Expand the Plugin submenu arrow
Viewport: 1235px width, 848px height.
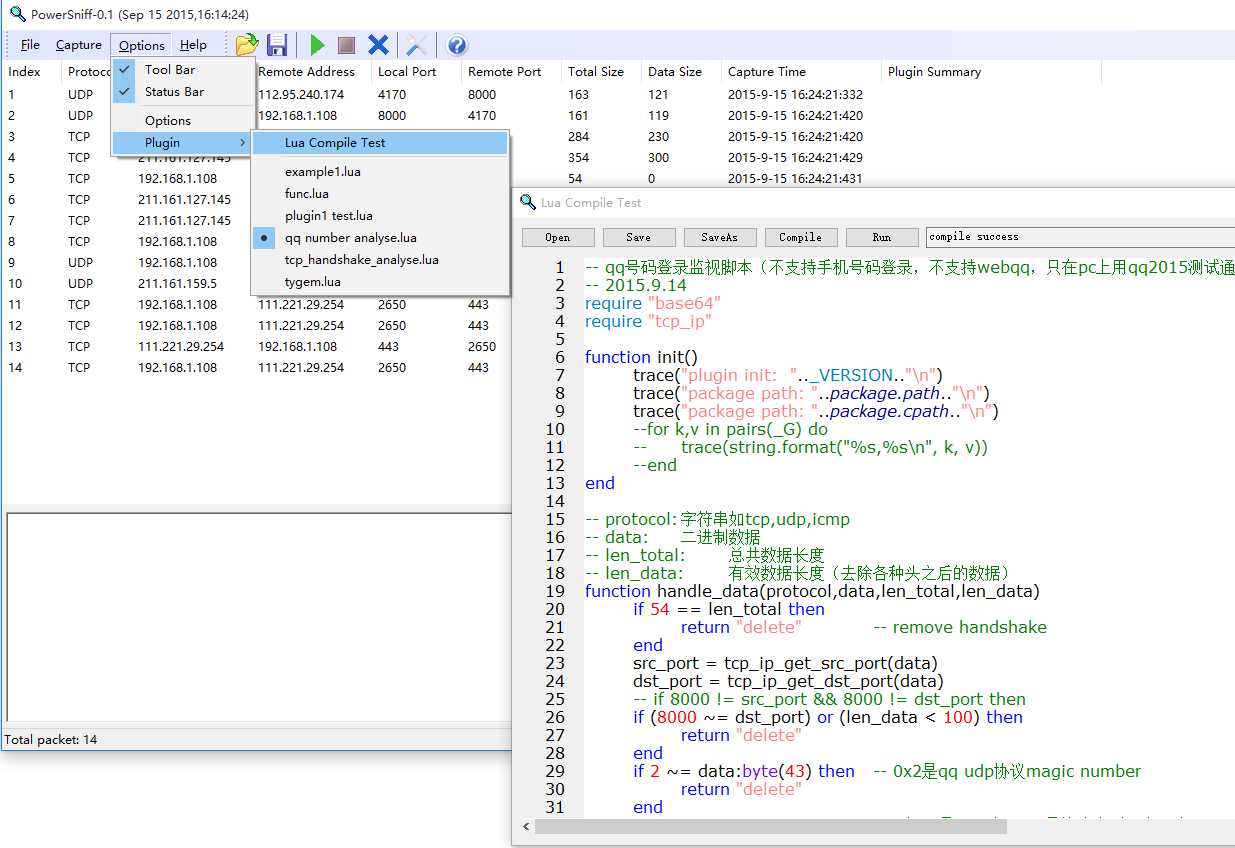click(242, 143)
